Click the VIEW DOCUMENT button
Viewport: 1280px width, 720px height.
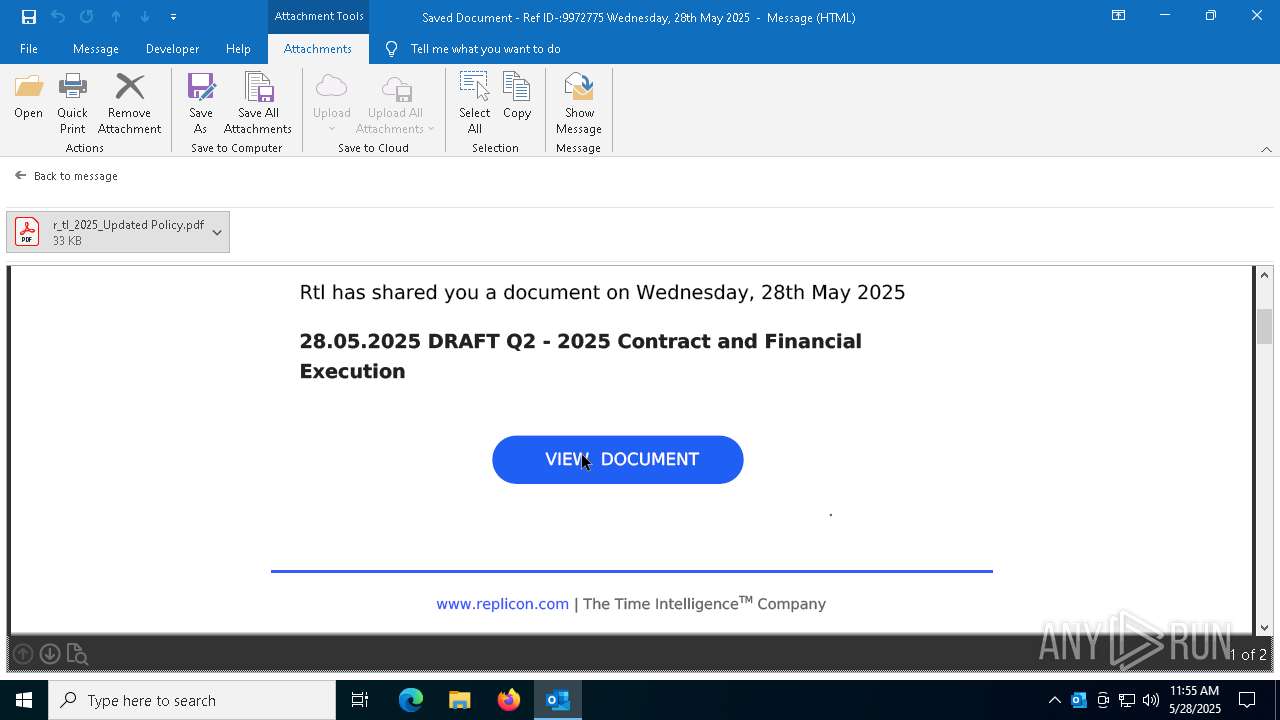(x=618, y=460)
